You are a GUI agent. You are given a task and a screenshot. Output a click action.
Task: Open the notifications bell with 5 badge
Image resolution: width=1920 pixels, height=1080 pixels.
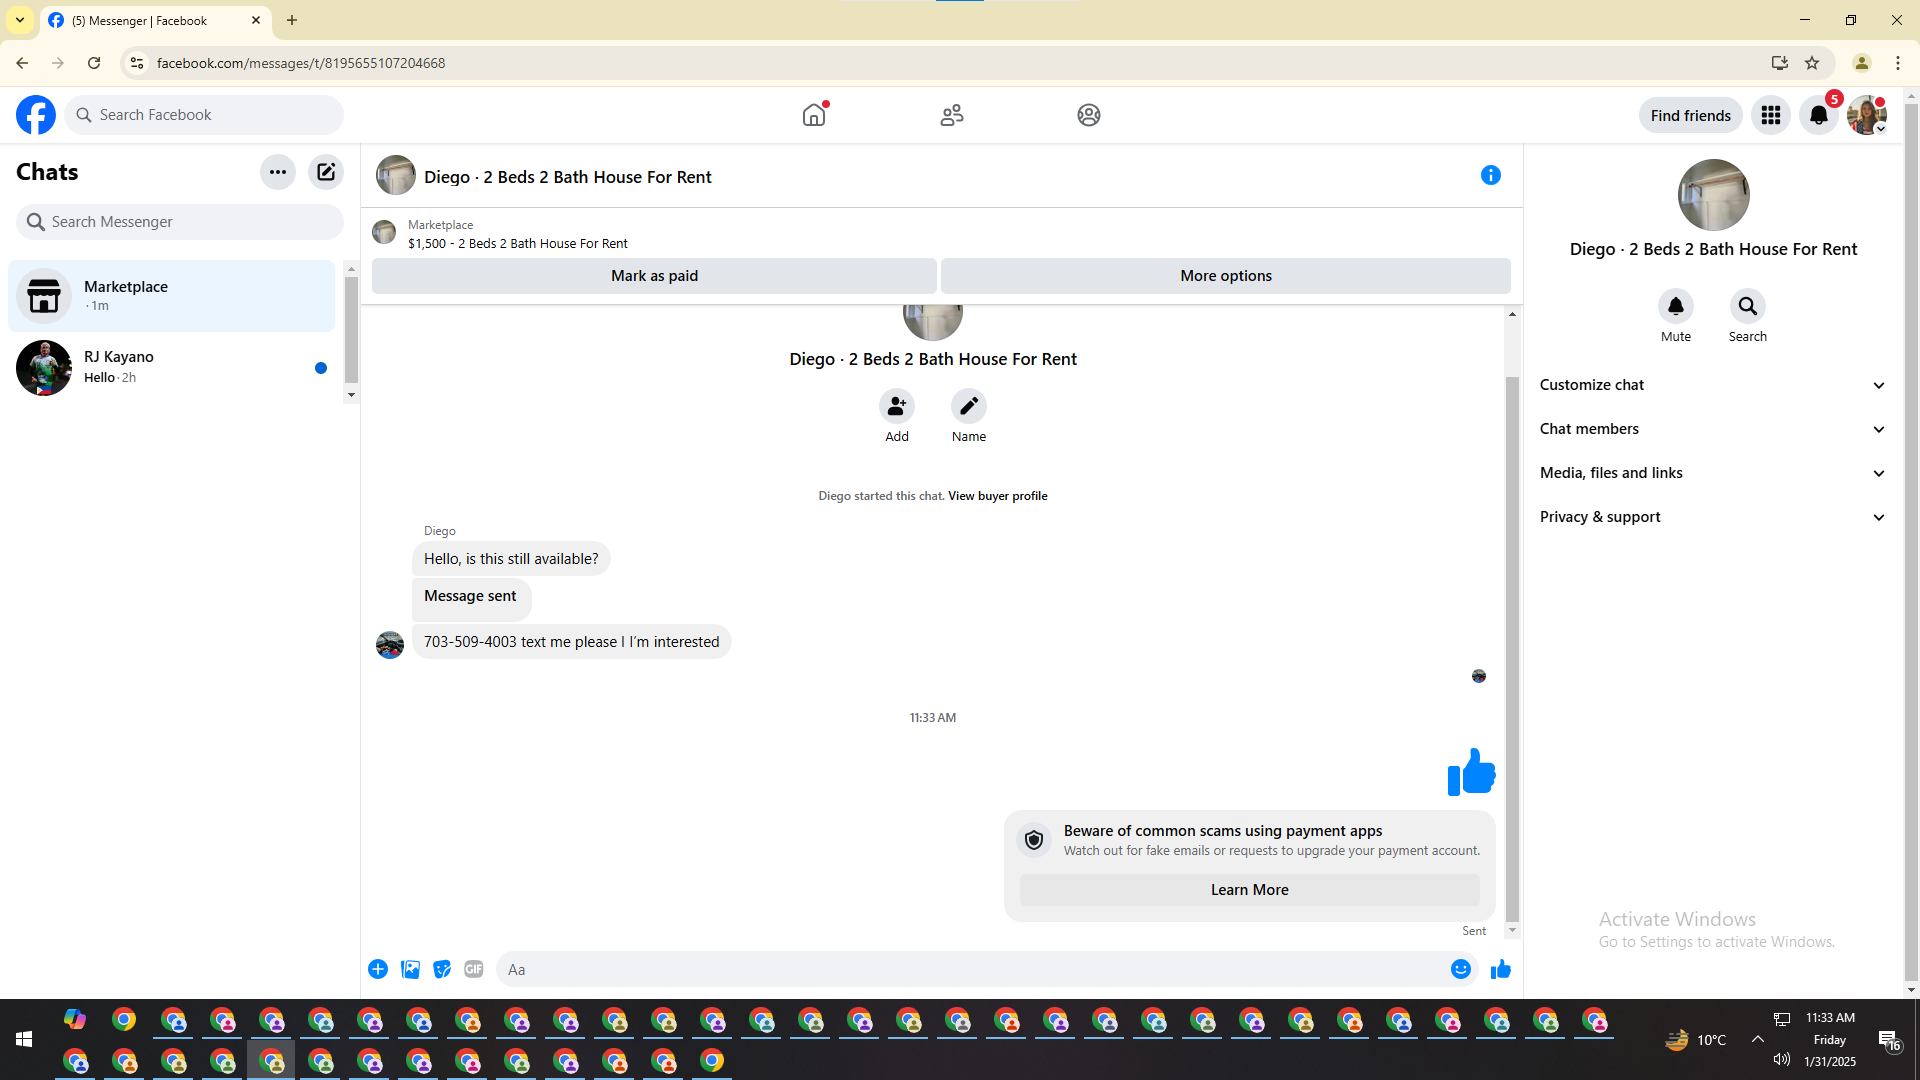1819,115
